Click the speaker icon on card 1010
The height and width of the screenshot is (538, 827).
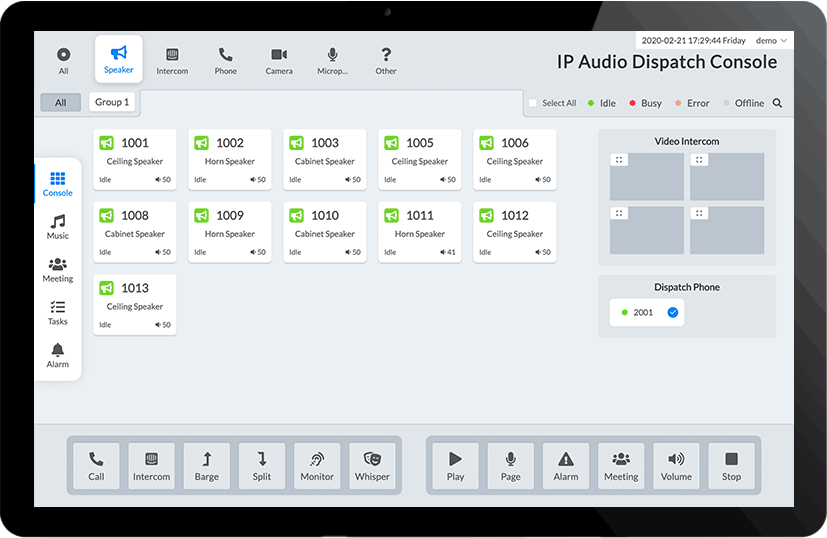pyautogui.click(x=296, y=215)
